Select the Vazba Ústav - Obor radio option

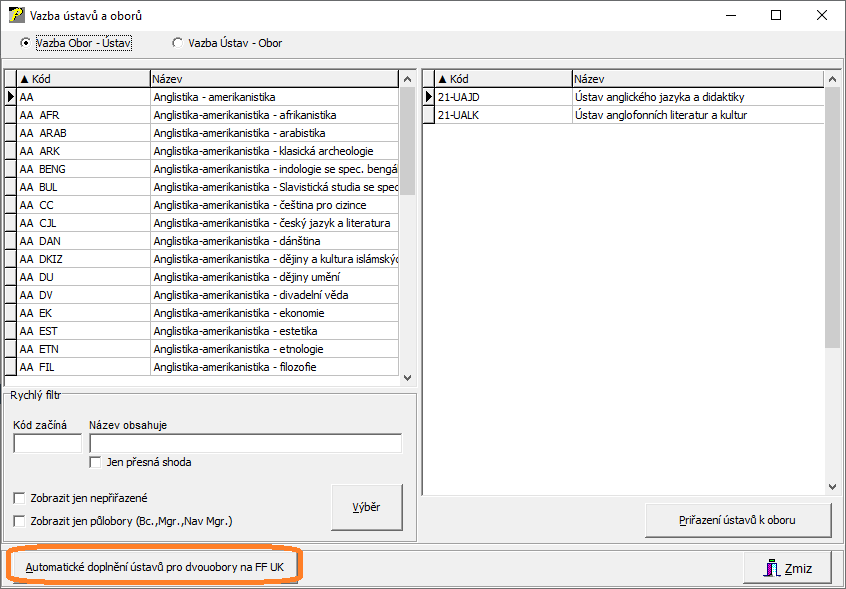(x=178, y=43)
